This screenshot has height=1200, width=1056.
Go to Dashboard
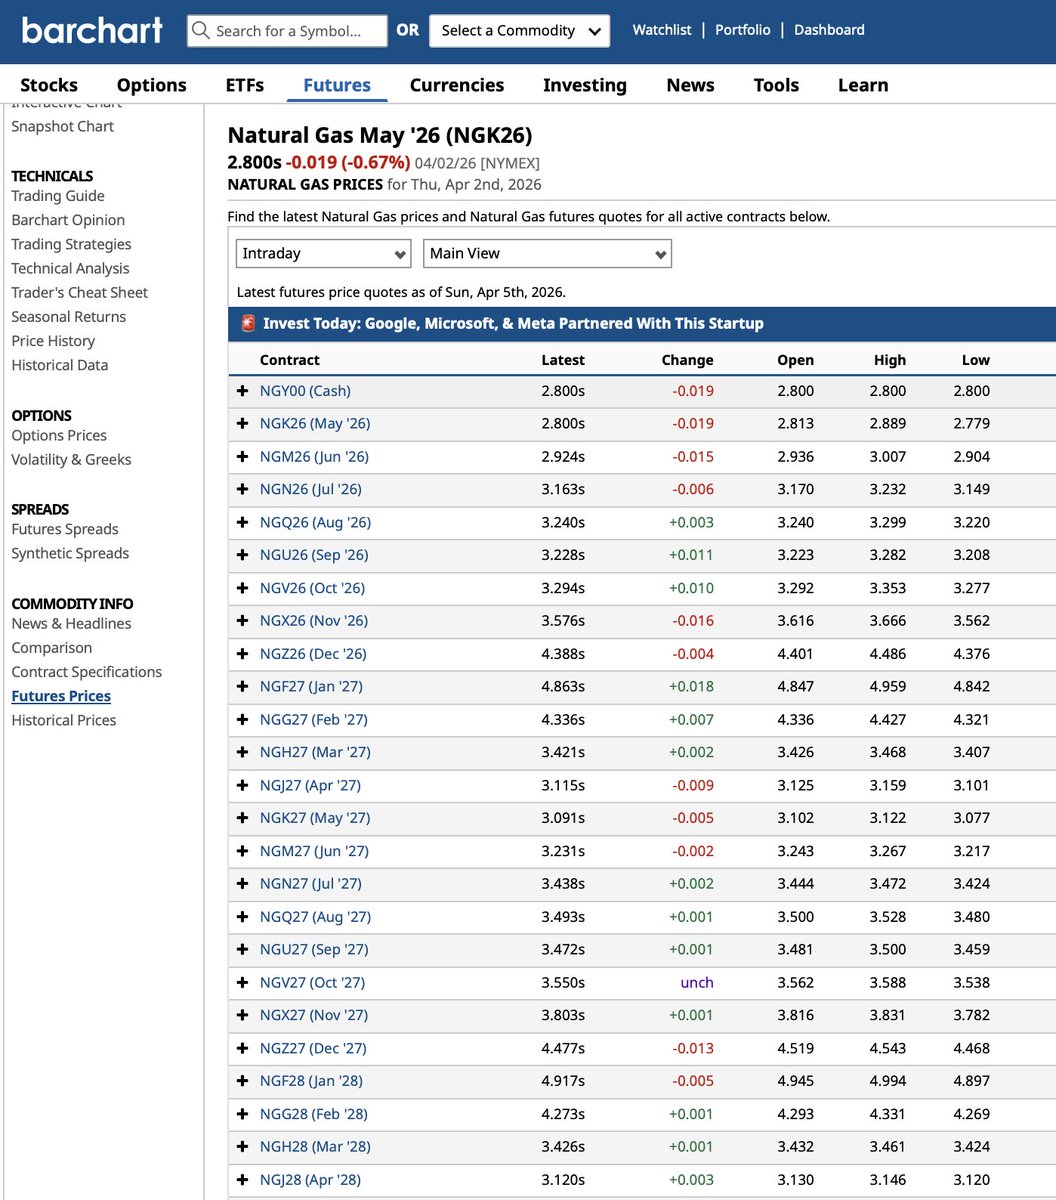[829, 30]
